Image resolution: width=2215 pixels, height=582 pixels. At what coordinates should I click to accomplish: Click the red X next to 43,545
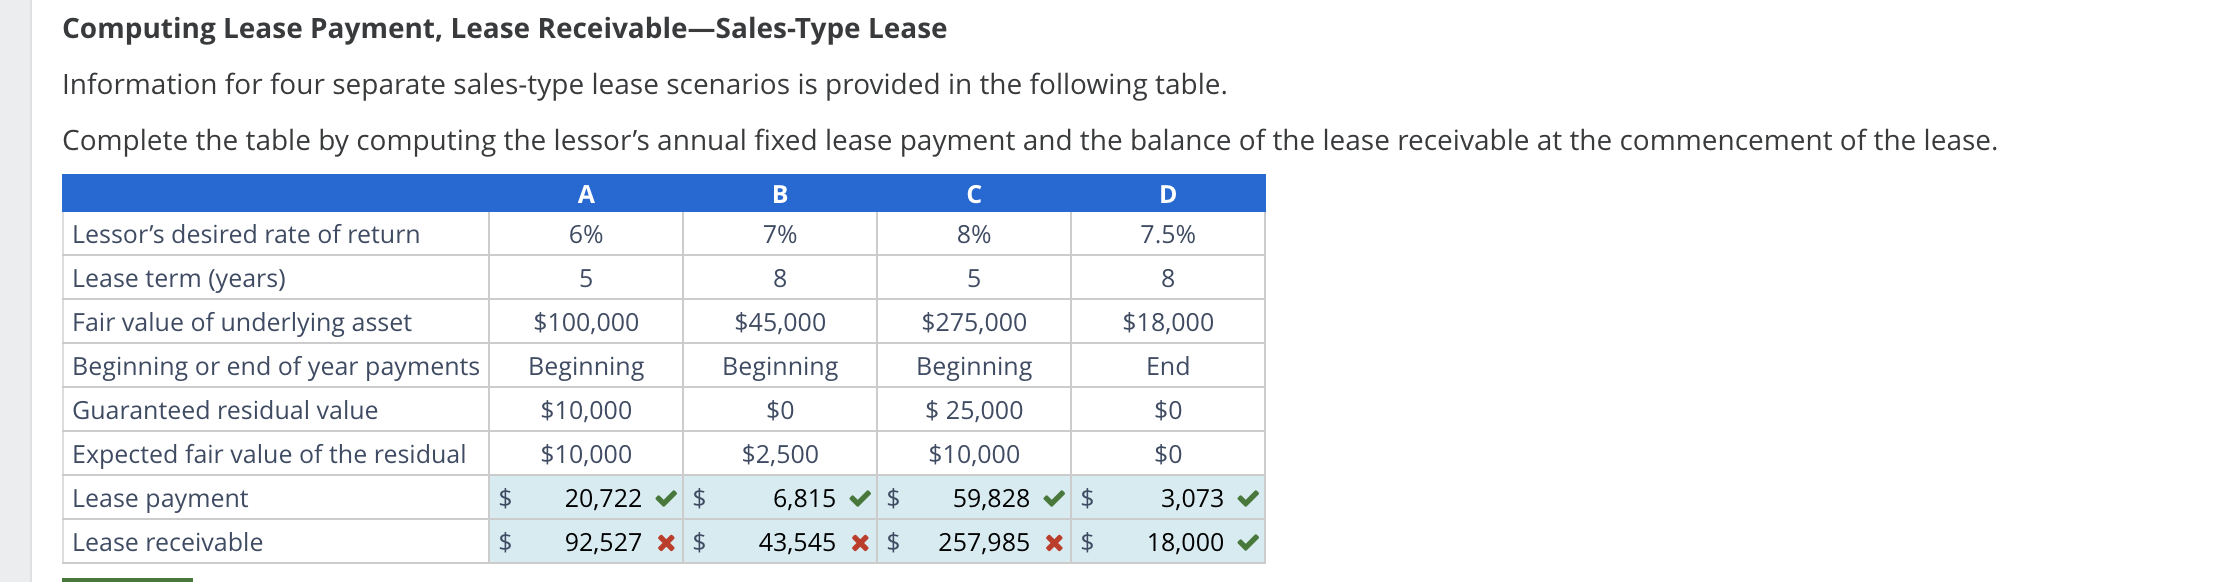click(860, 542)
